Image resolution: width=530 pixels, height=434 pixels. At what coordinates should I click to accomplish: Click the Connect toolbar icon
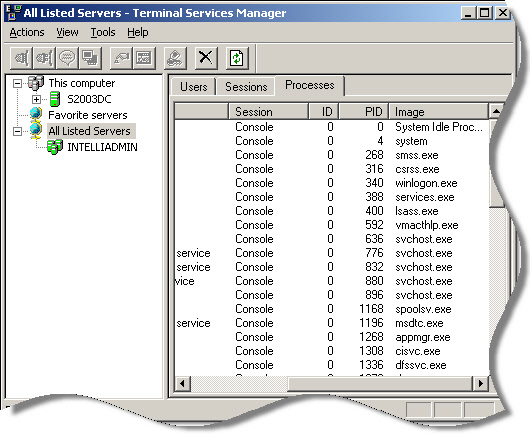click(22, 58)
